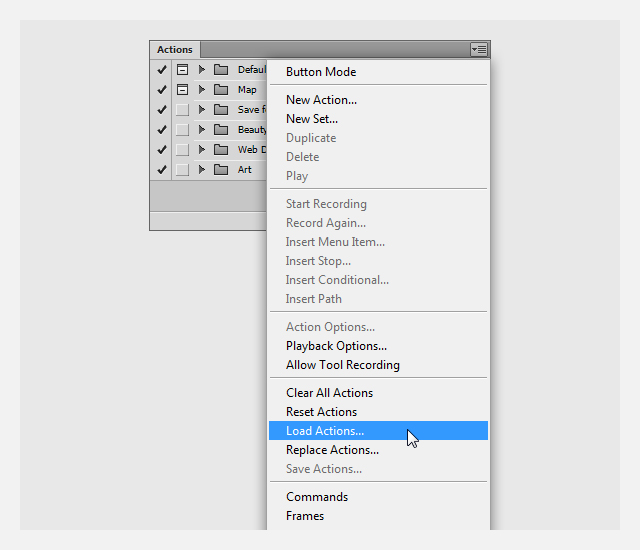
Task: Click the Beauty set folder icon
Action: tap(221, 129)
